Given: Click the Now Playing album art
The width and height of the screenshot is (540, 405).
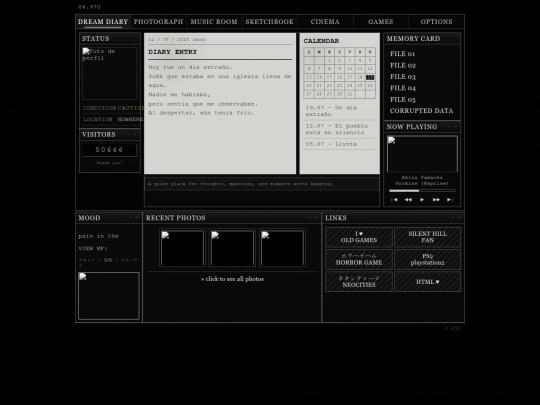Looking at the screenshot, I should click(422, 154).
